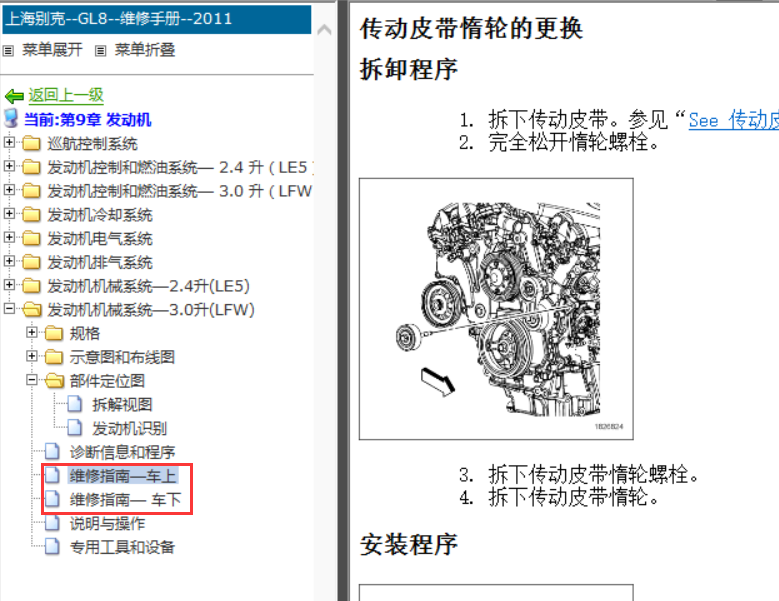This screenshot has height=601, width=779.
Task: Click the 菜单折叠 text button
Action: [145, 50]
